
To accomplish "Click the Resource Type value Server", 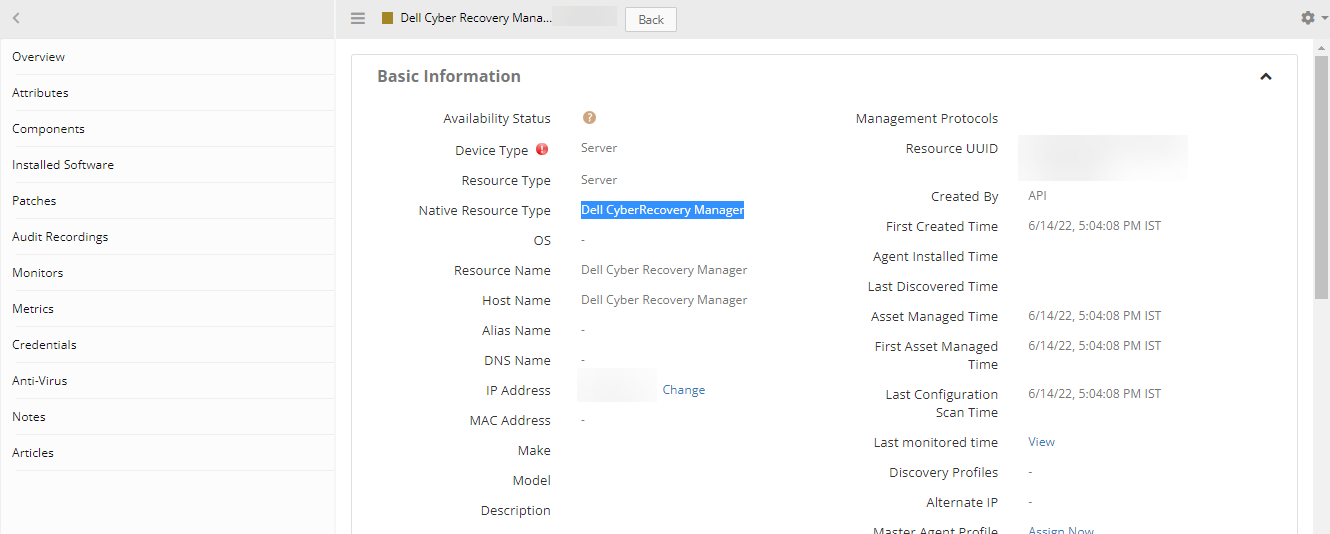I will click(x=599, y=180).
